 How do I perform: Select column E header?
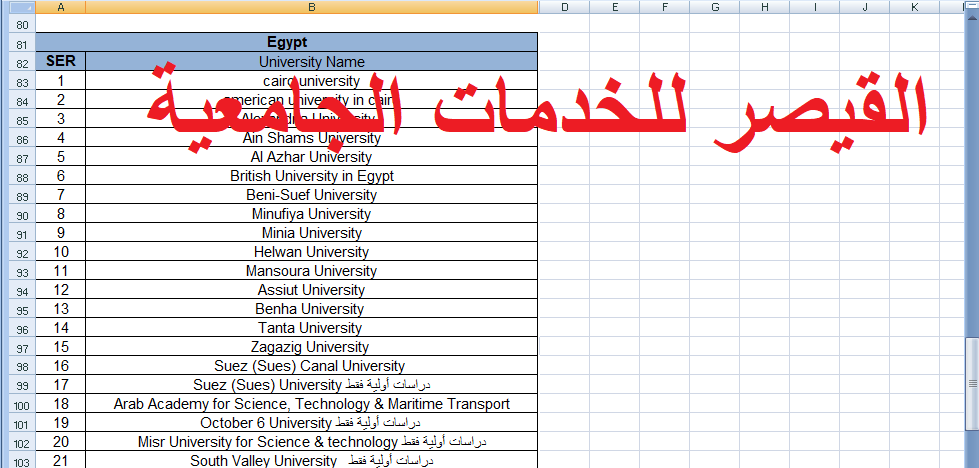point(614,7)
